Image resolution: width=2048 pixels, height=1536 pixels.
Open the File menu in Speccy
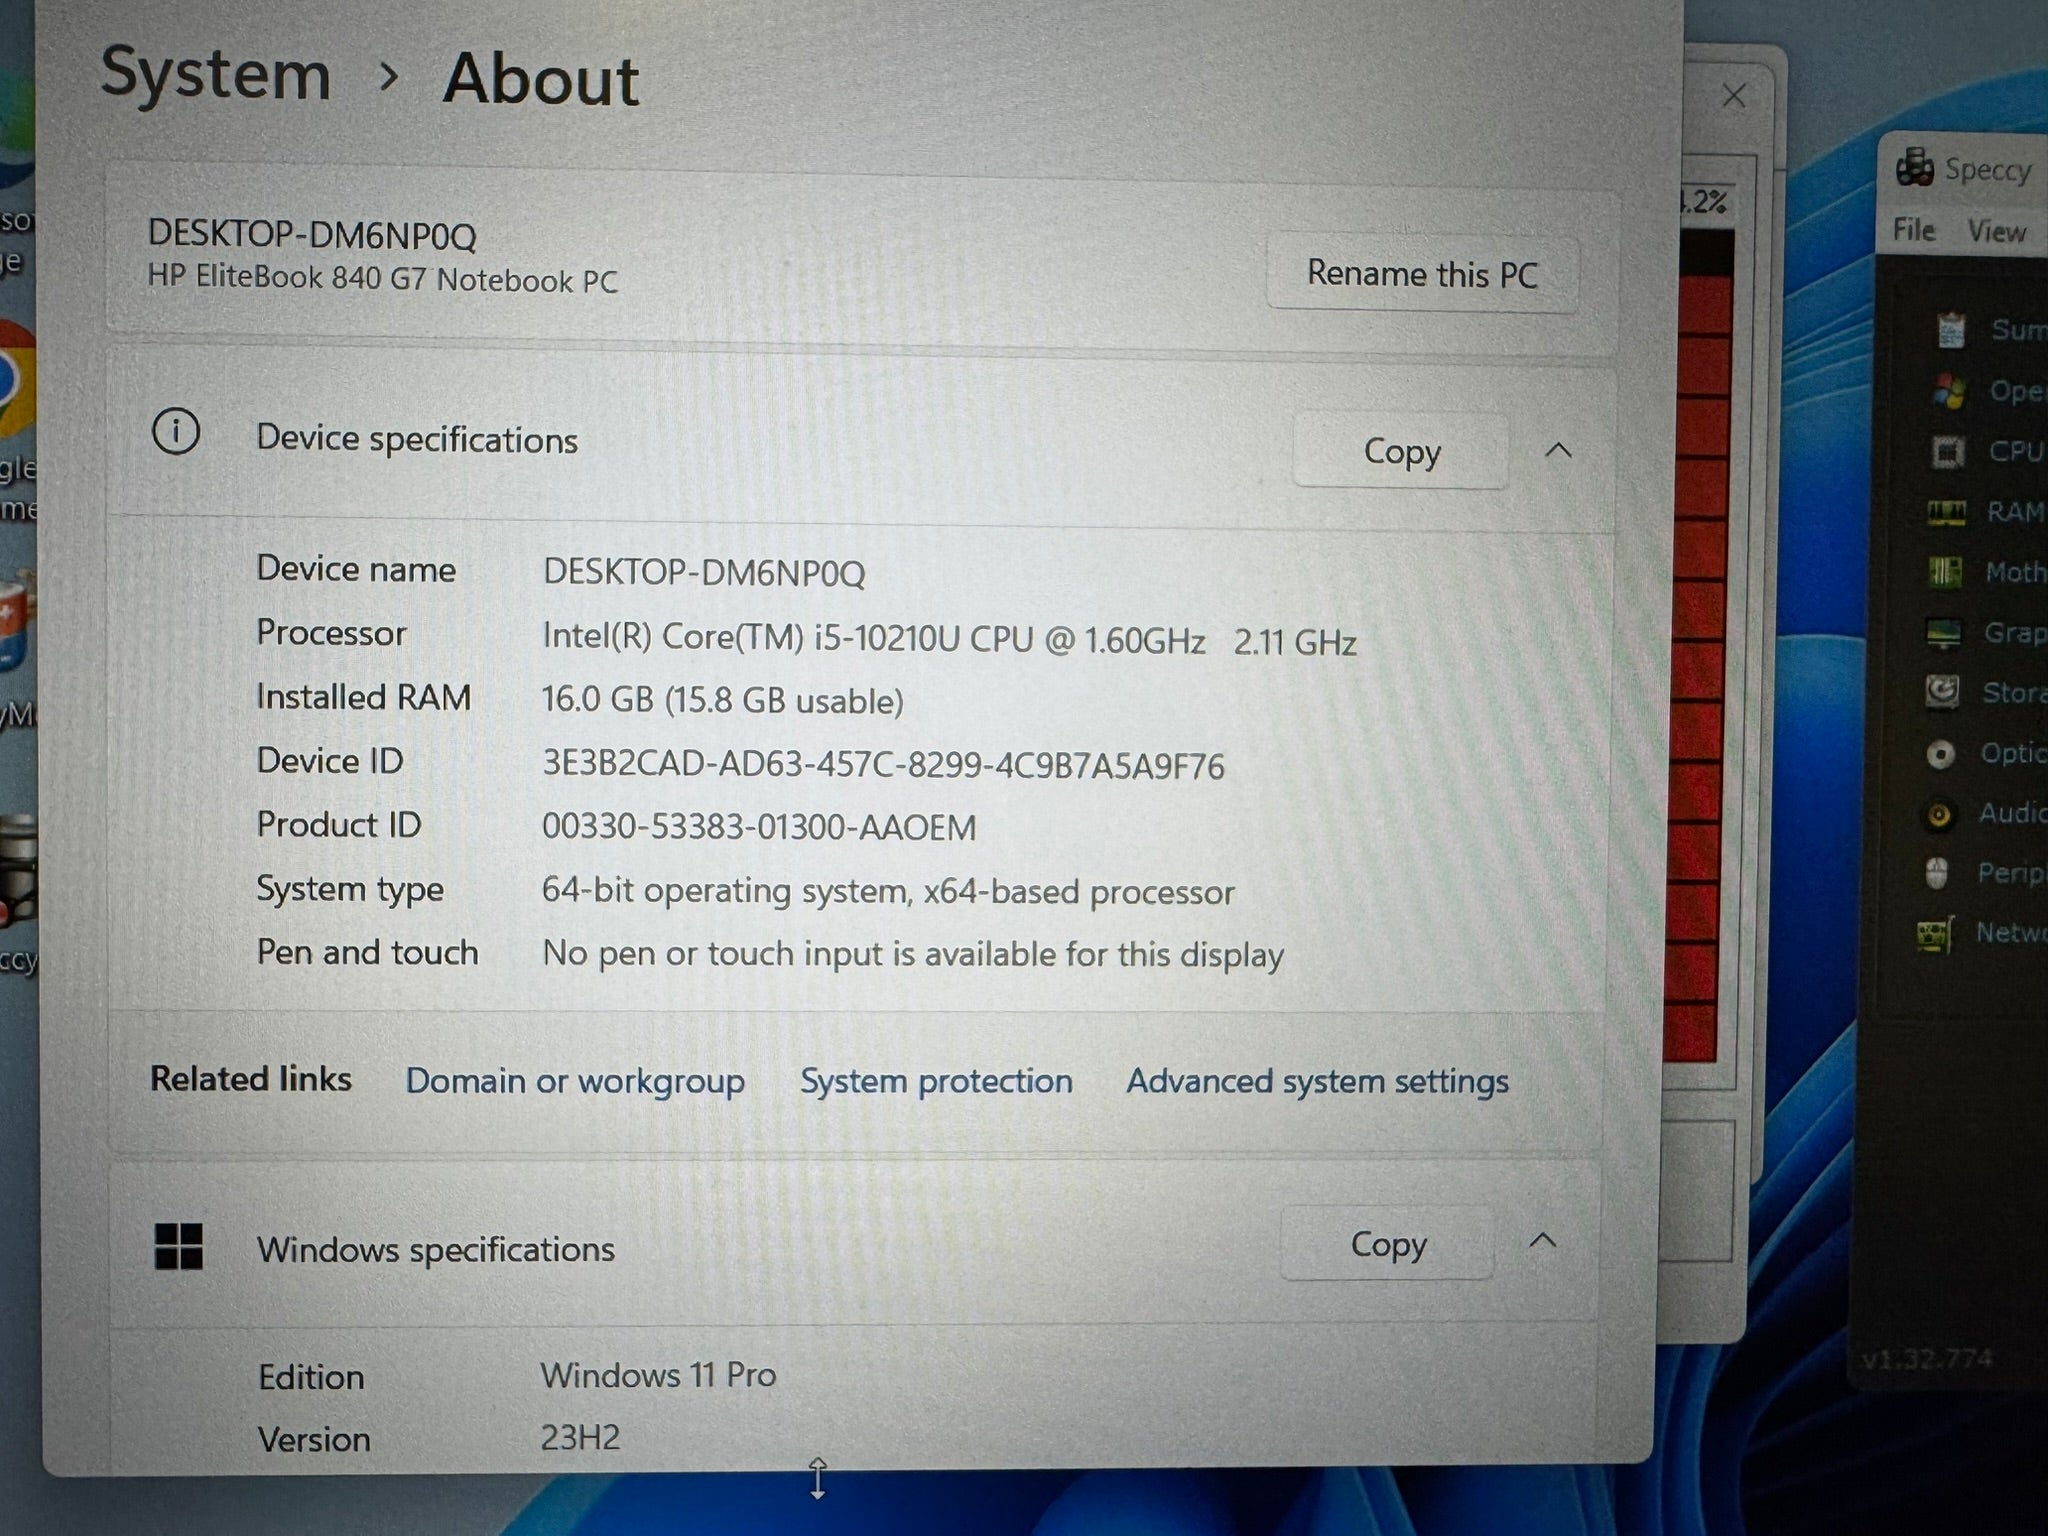tap(1913, 230)
